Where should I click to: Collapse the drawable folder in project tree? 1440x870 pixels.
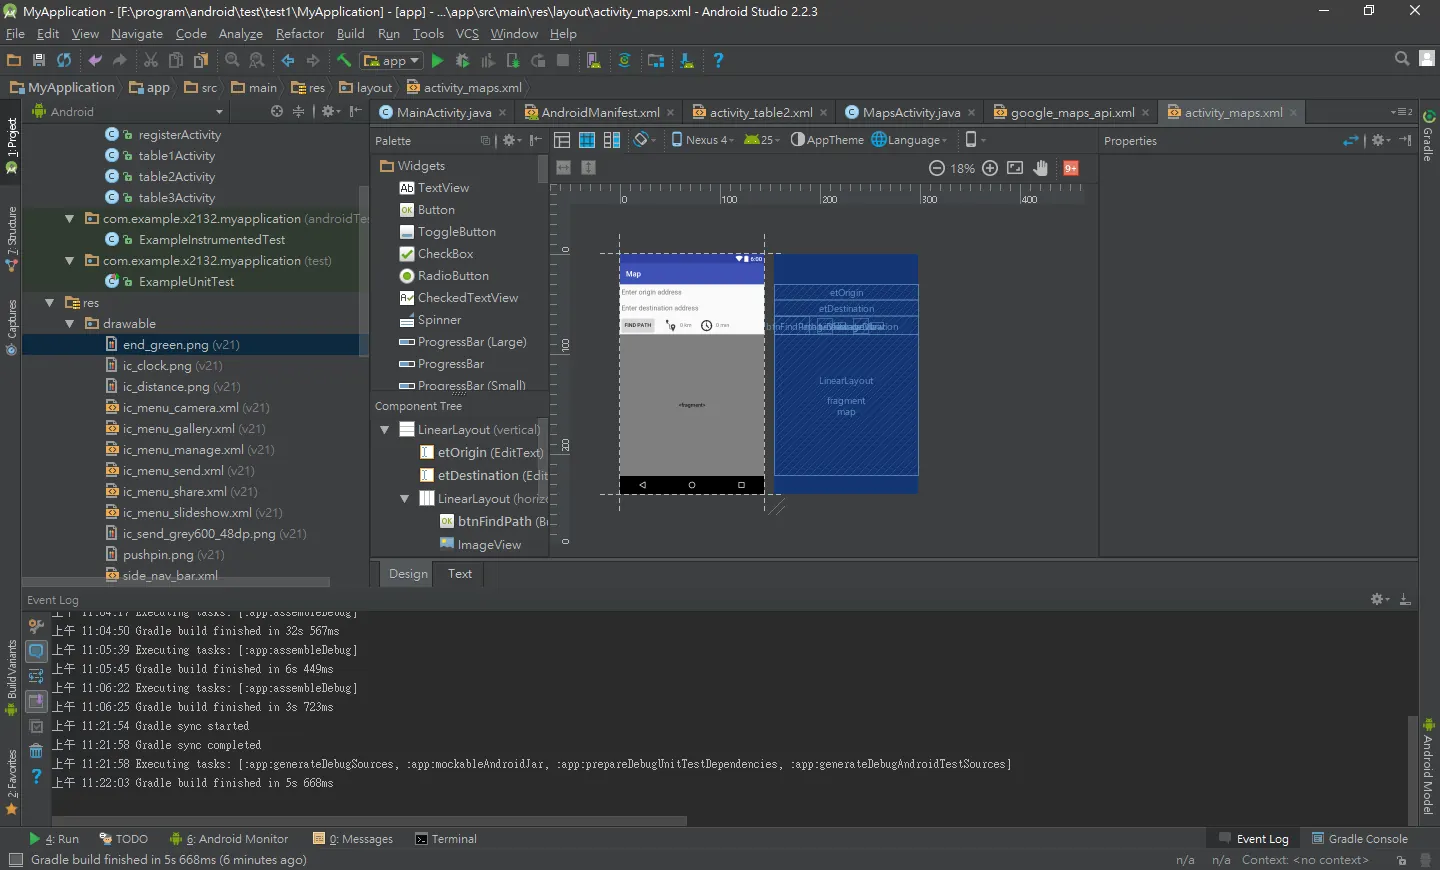69,324
